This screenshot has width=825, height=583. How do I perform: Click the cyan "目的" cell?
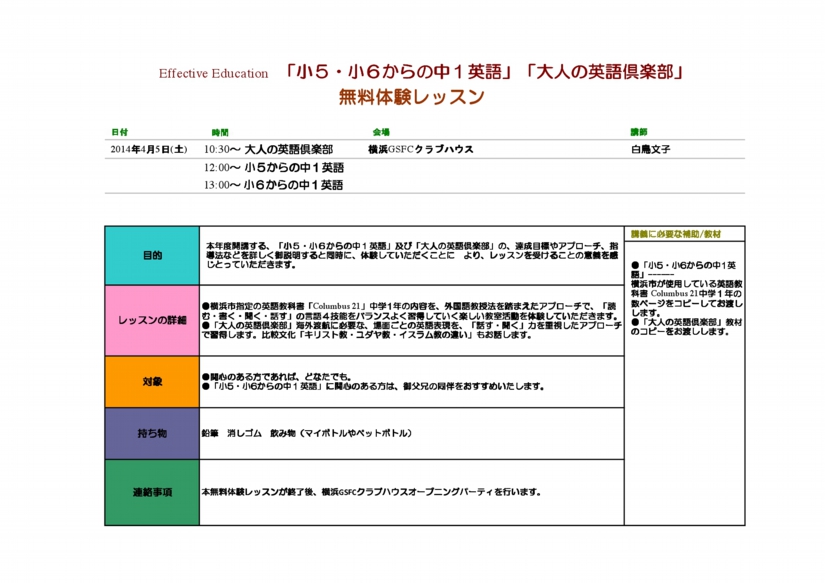[x=152, y=256]
